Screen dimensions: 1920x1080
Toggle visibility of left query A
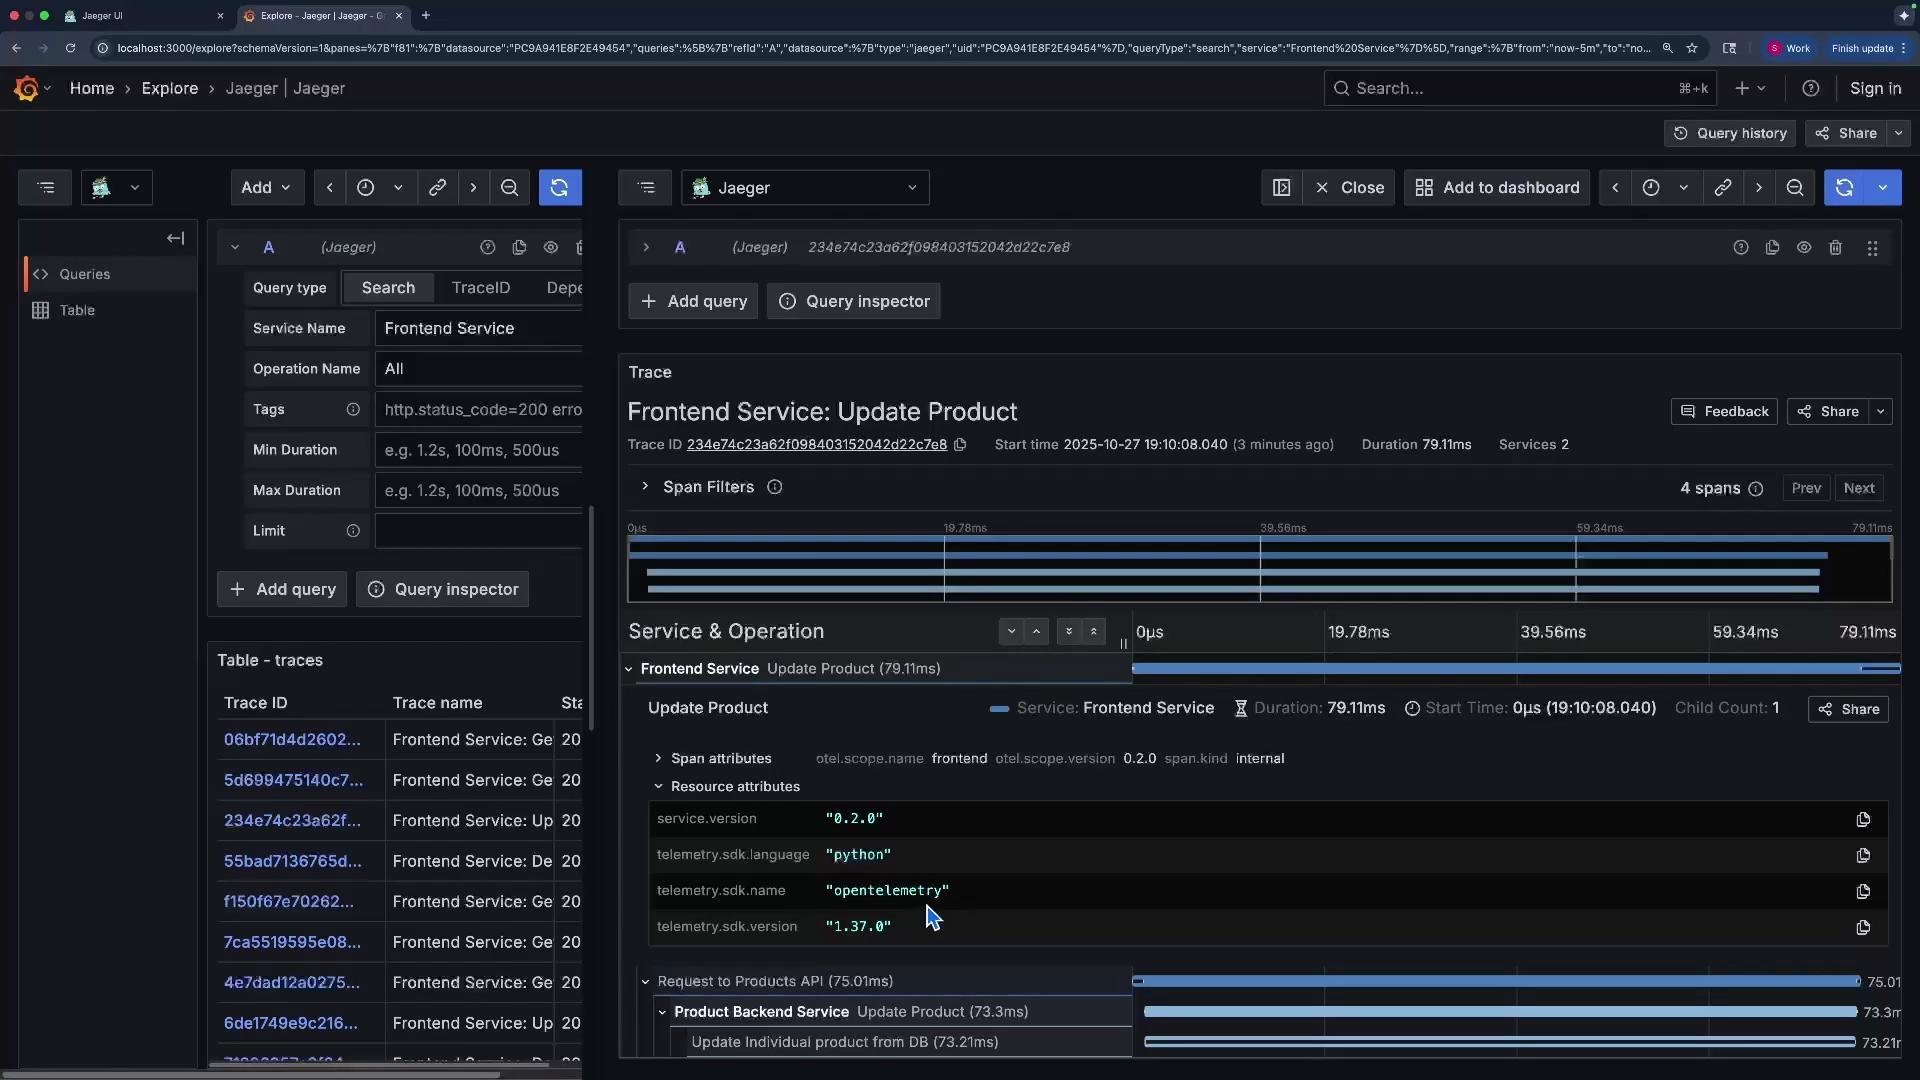pos(551,247)
